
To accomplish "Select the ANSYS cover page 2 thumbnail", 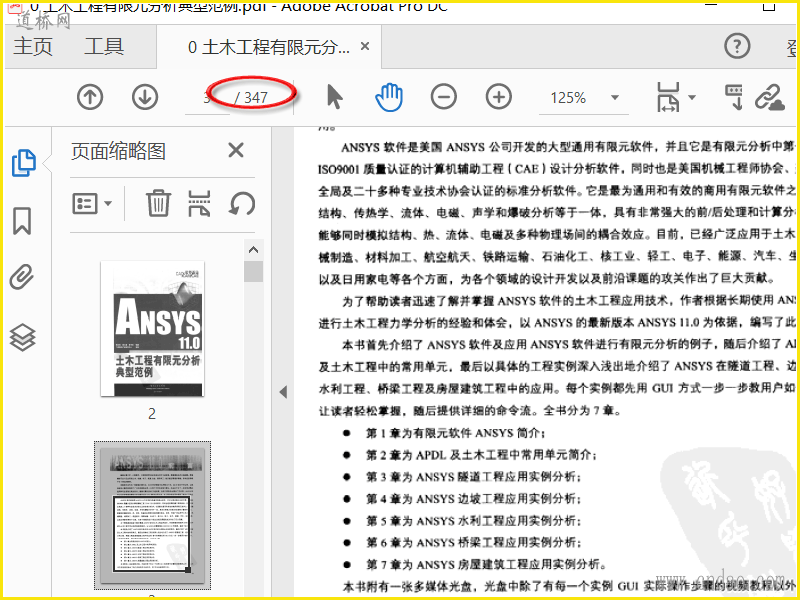I will pos(153,329).
